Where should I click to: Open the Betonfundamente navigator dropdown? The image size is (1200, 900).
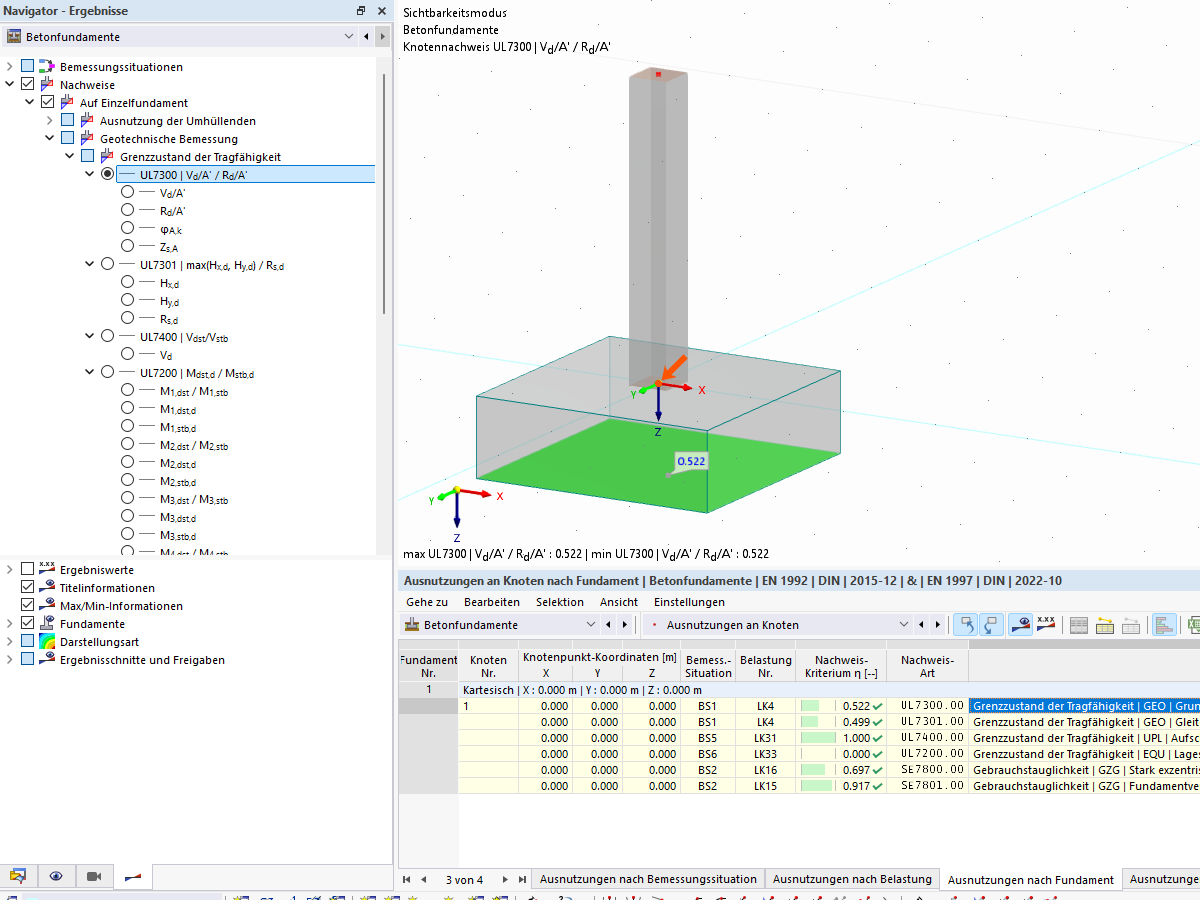(349, 34)
